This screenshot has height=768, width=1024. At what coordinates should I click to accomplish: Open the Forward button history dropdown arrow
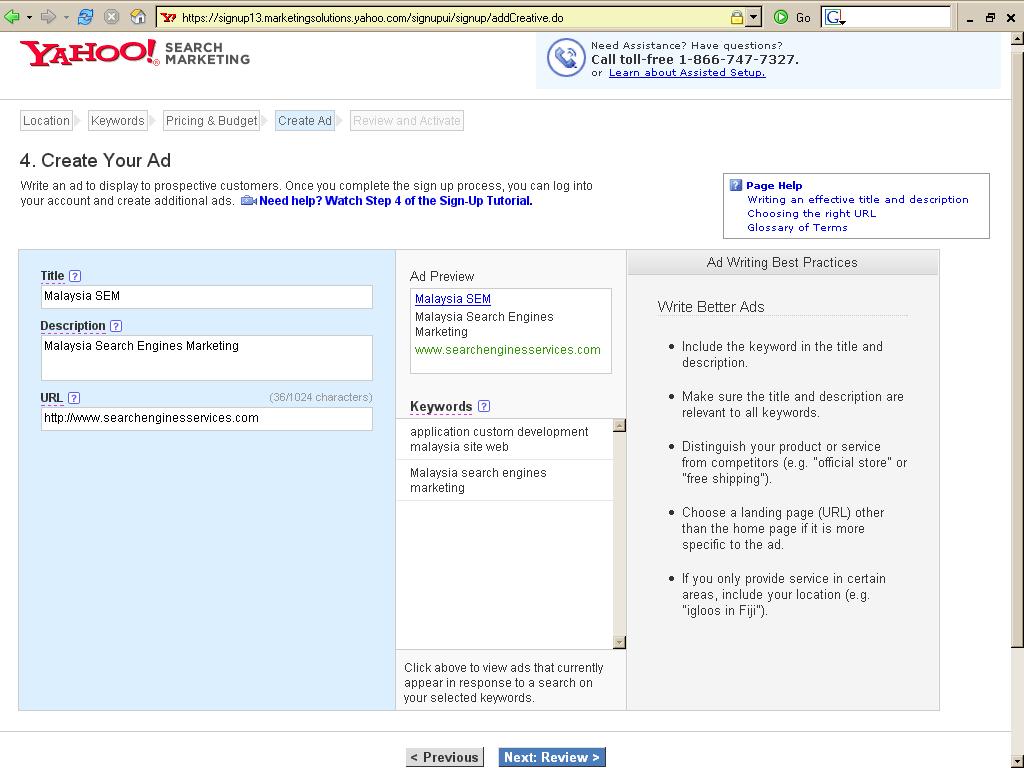tap(66, 18)
